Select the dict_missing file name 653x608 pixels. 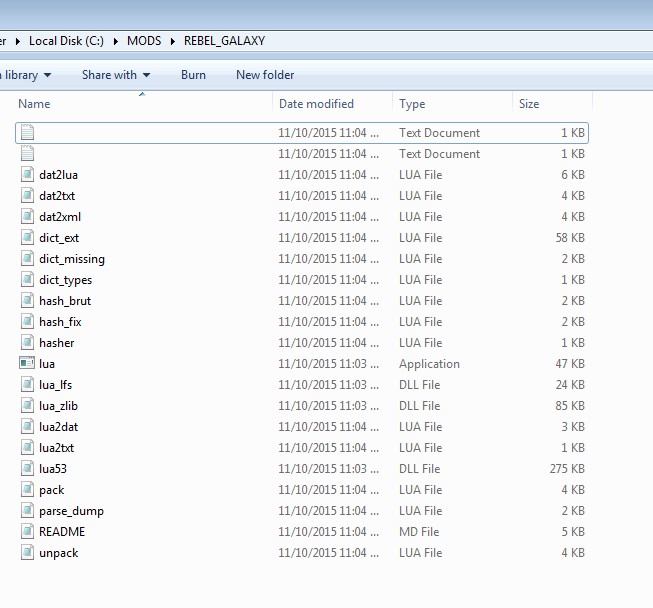[72, 259]
